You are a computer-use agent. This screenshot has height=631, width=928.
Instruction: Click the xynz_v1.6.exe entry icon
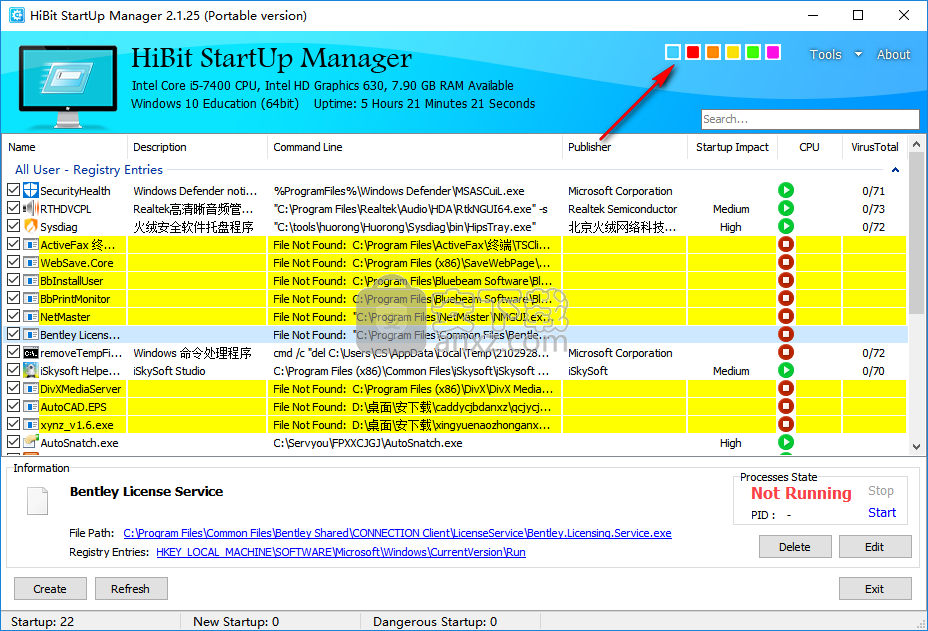coord(31,424)
